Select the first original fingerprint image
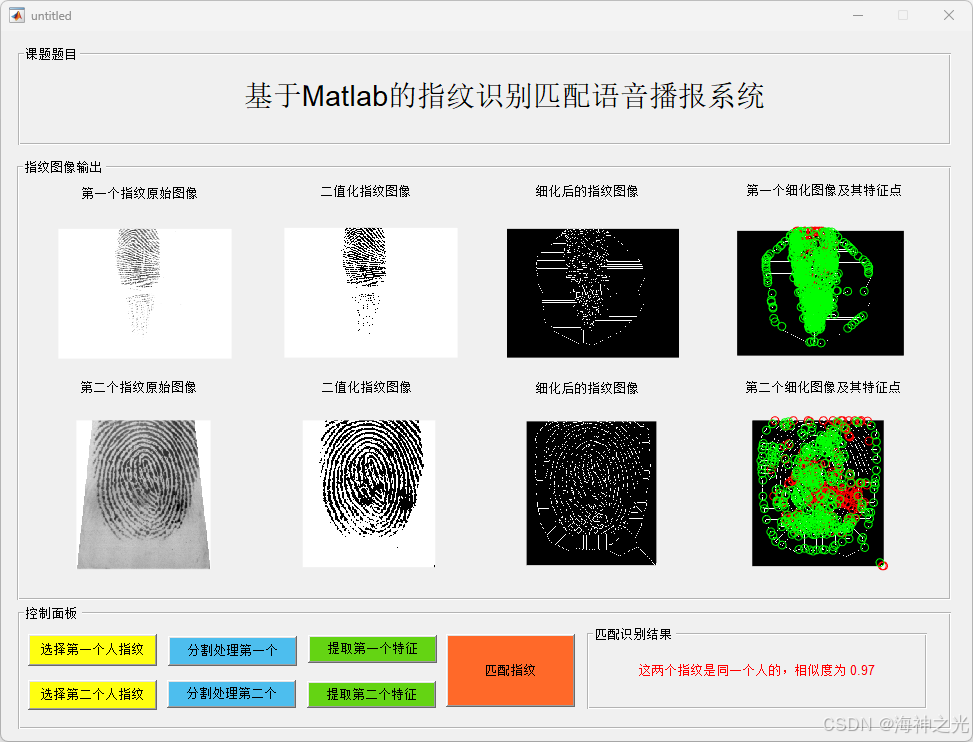973x742 pixels. point(145,293)
